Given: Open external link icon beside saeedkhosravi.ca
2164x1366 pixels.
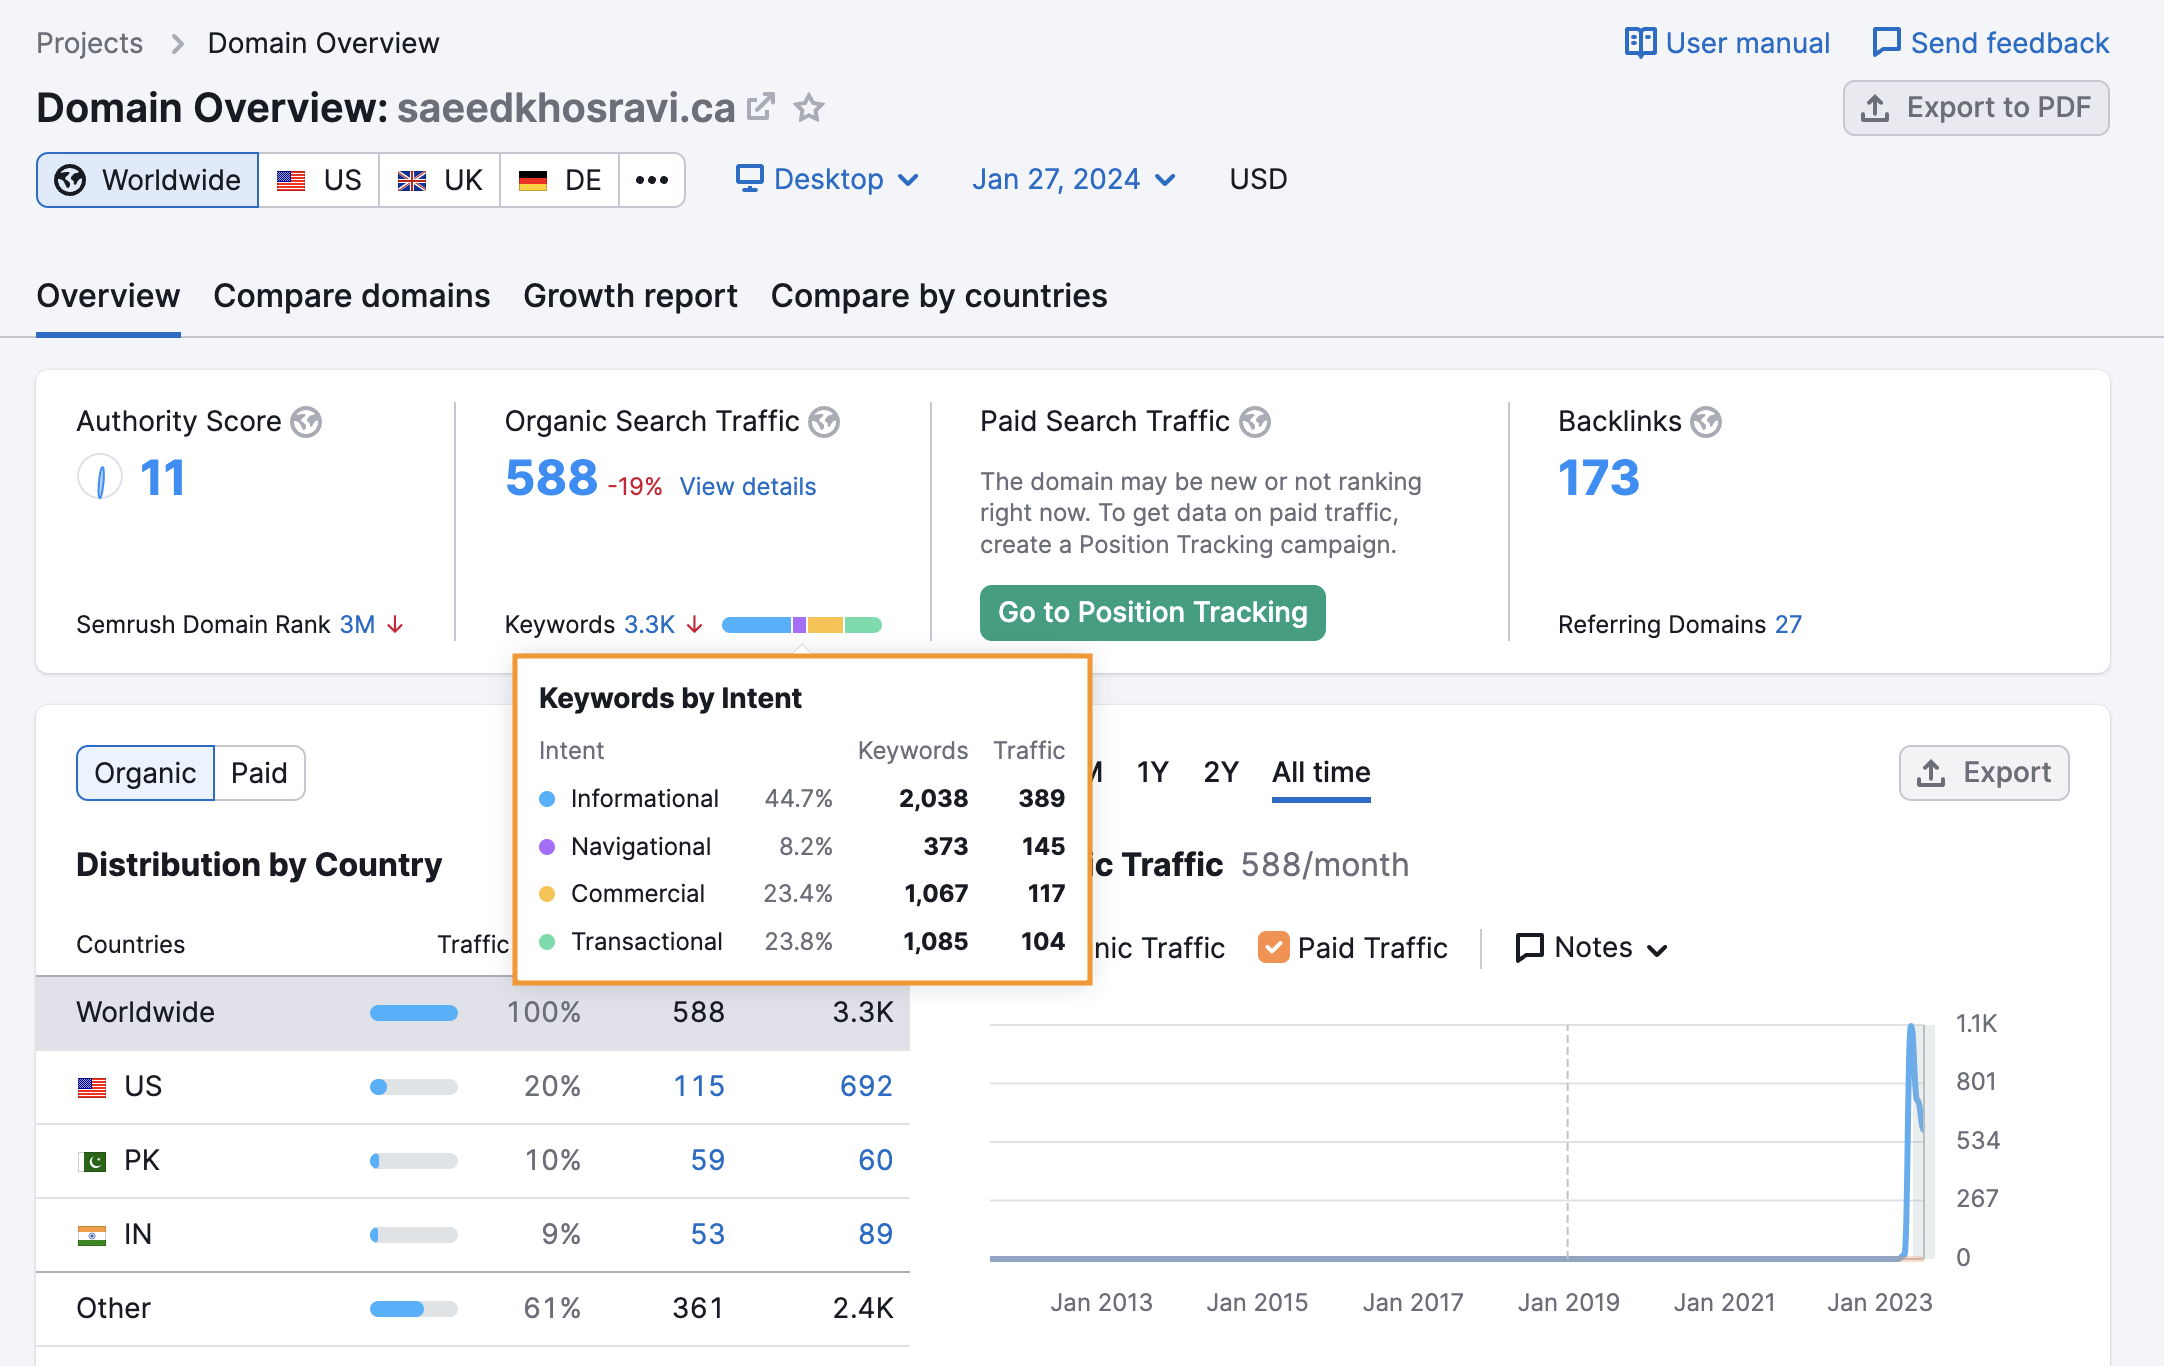Looking at the screenshot, I should (761, 106).
